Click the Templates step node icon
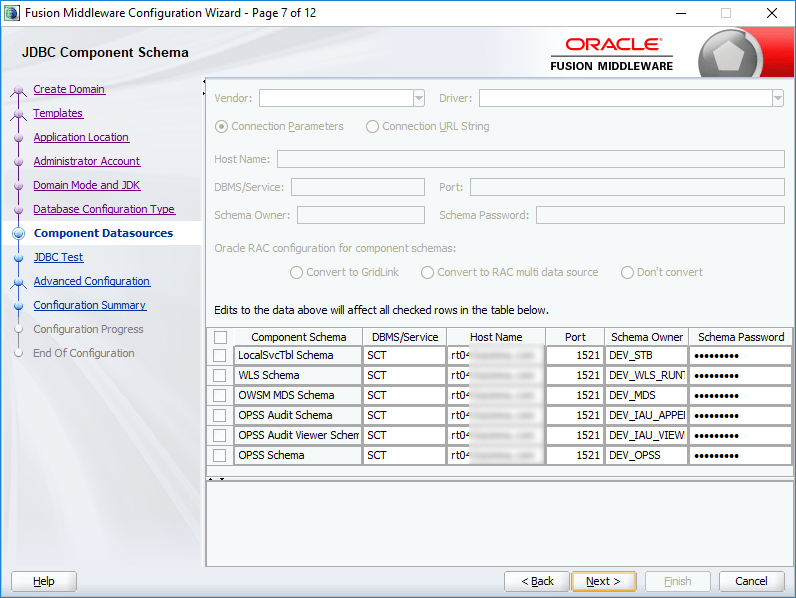796x598 pixels. click(19, 114)
